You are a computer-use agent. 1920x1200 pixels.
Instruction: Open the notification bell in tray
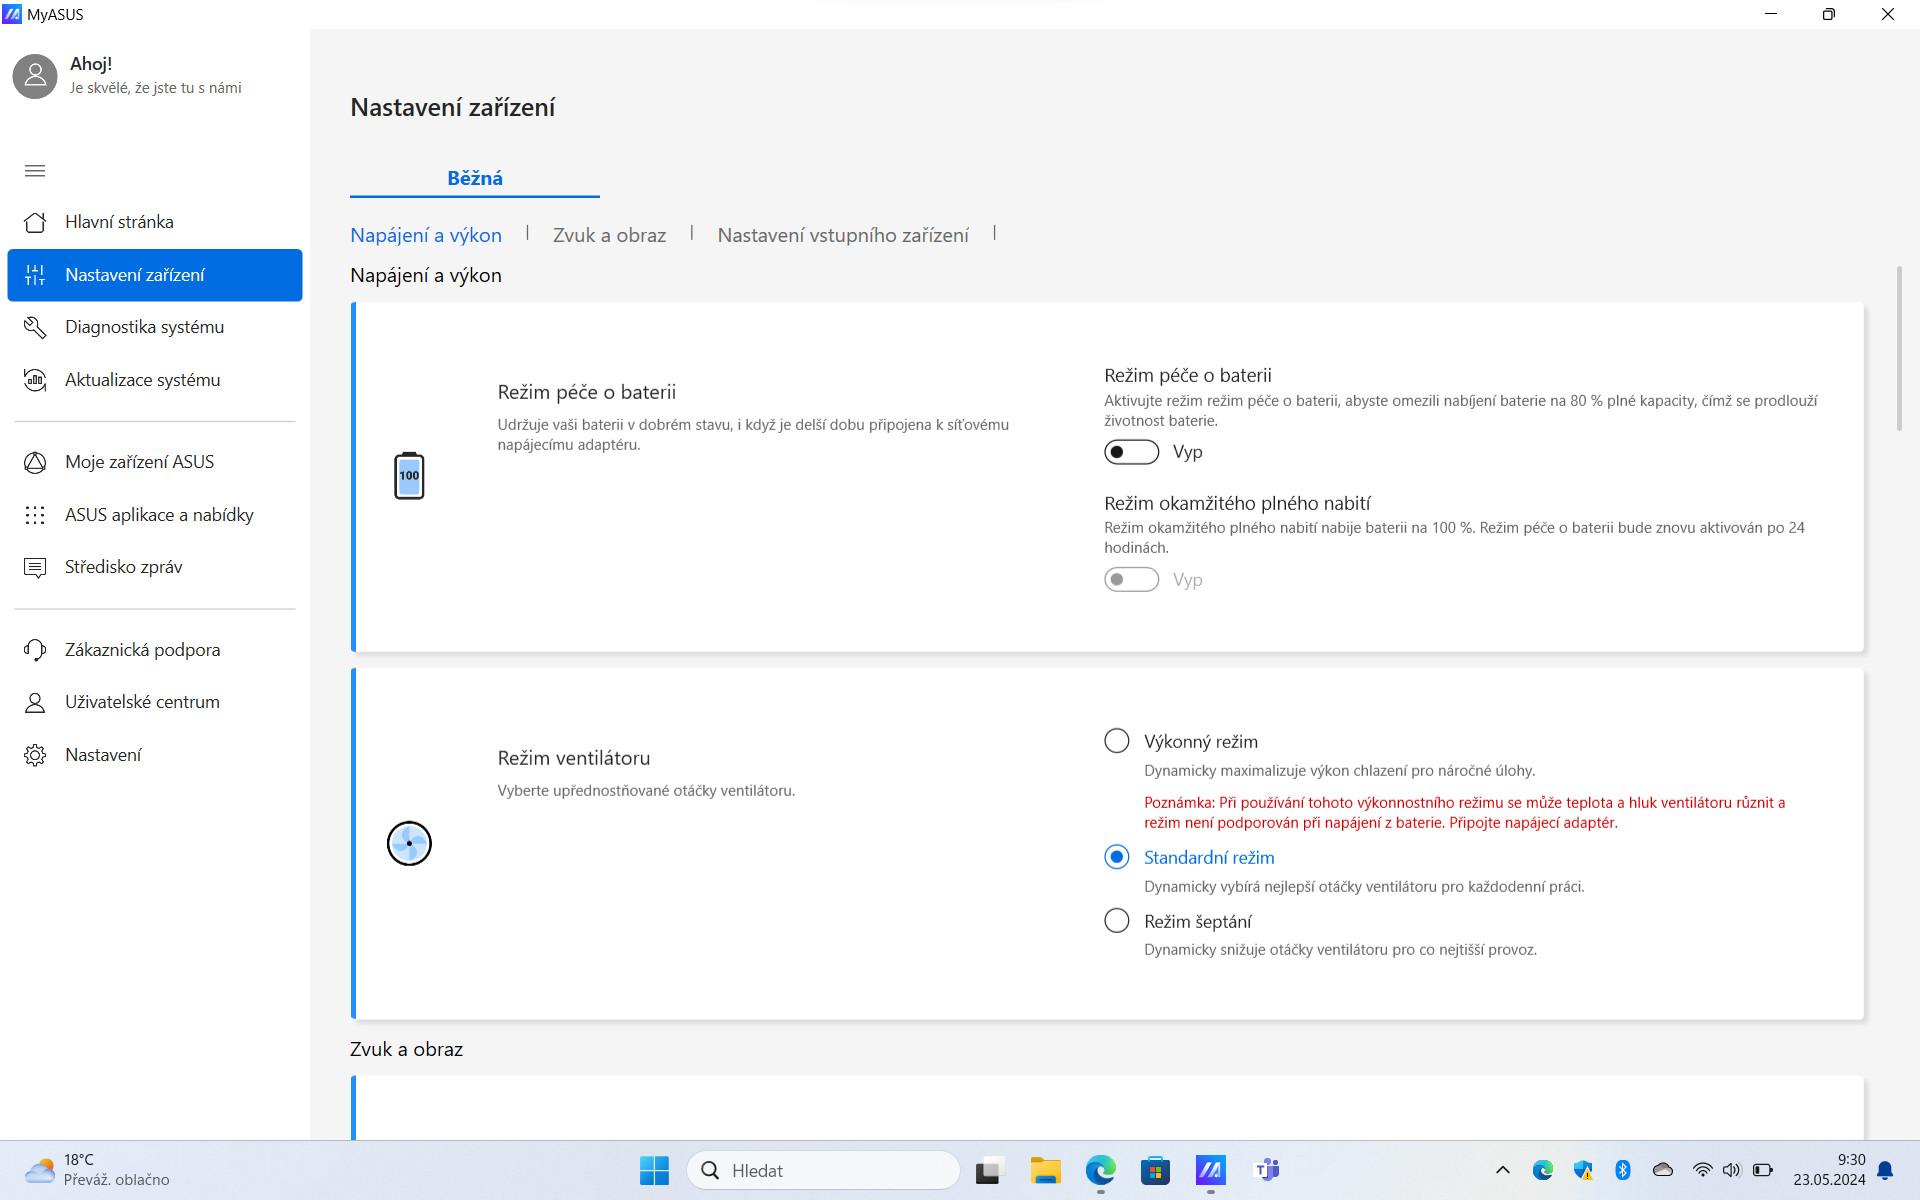1885,1170
